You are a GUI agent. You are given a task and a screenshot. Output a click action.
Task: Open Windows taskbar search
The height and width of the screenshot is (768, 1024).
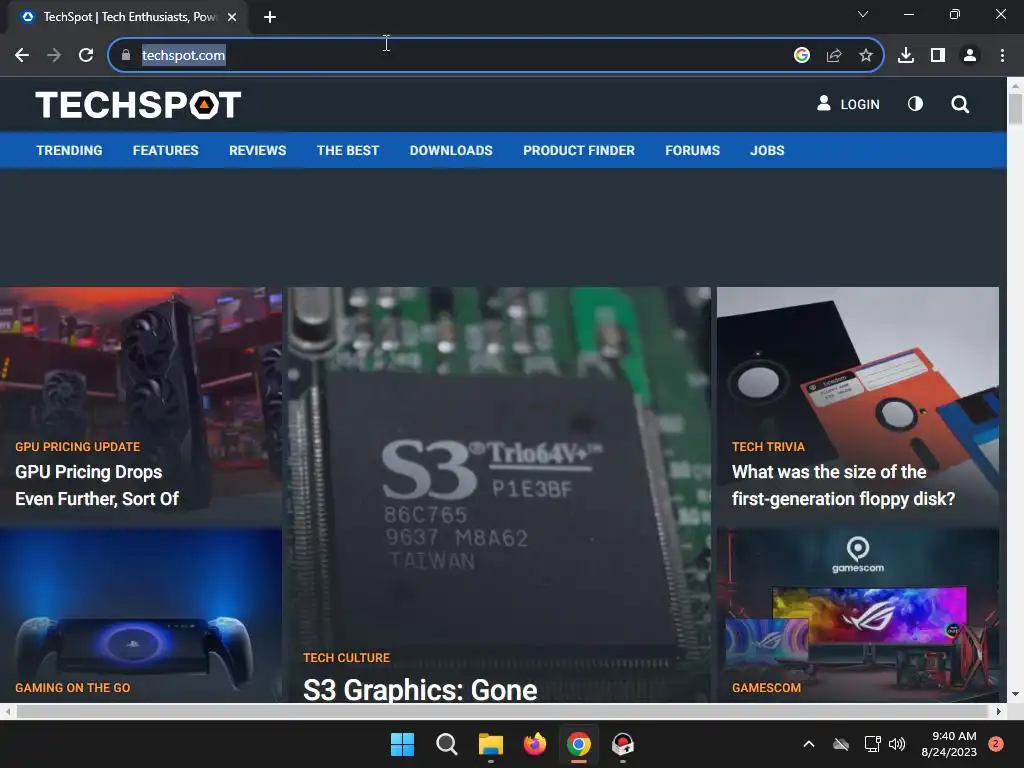click(x=447, y=744)
